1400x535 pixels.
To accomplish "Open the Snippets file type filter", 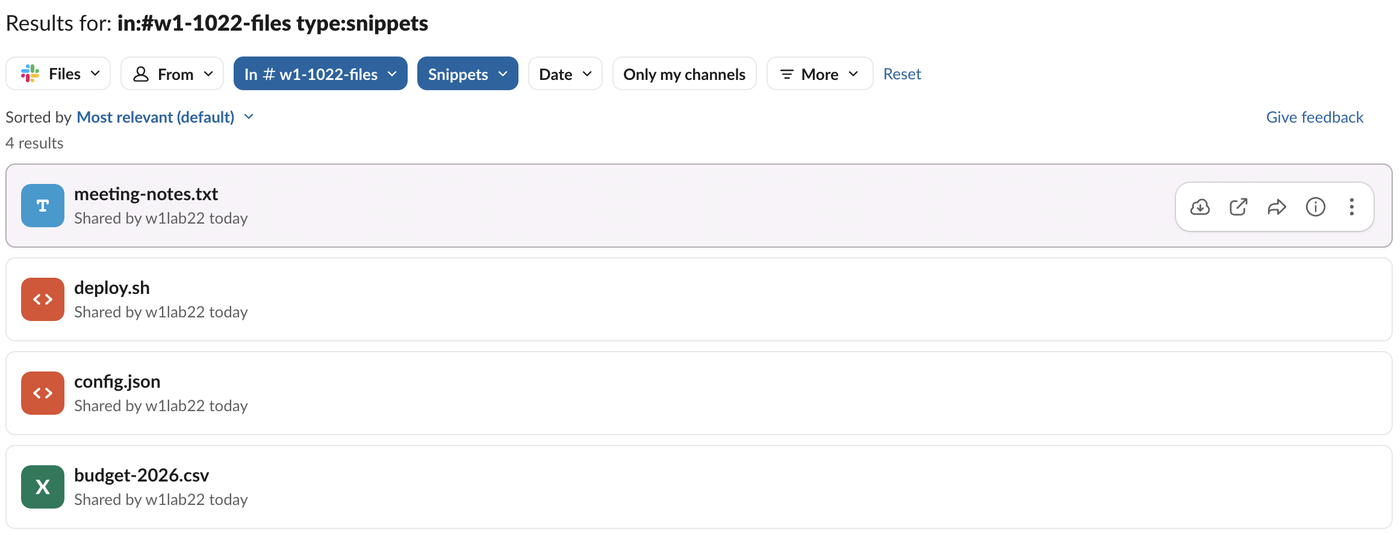I will [x=467, y=74].
